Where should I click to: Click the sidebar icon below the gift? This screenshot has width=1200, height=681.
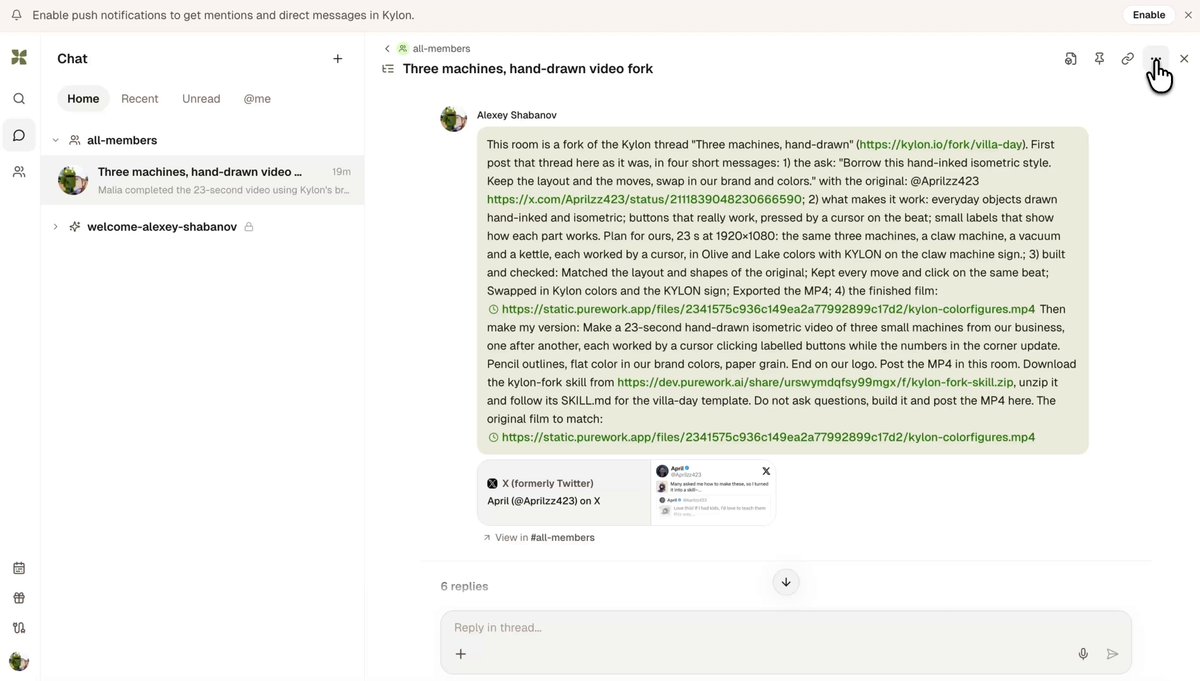[19, 628]
